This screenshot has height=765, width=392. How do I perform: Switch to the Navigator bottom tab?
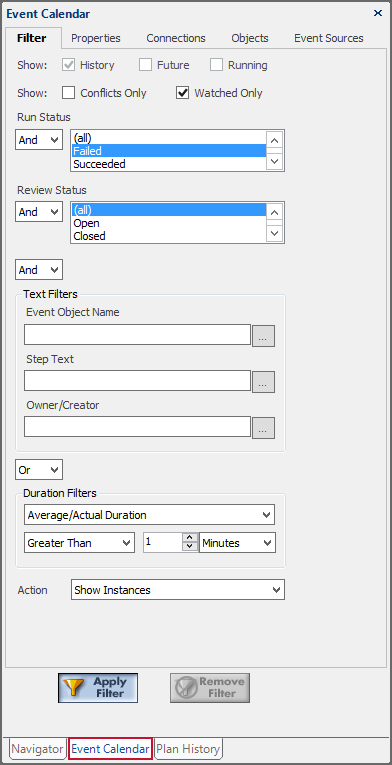(x=38, y=749)
